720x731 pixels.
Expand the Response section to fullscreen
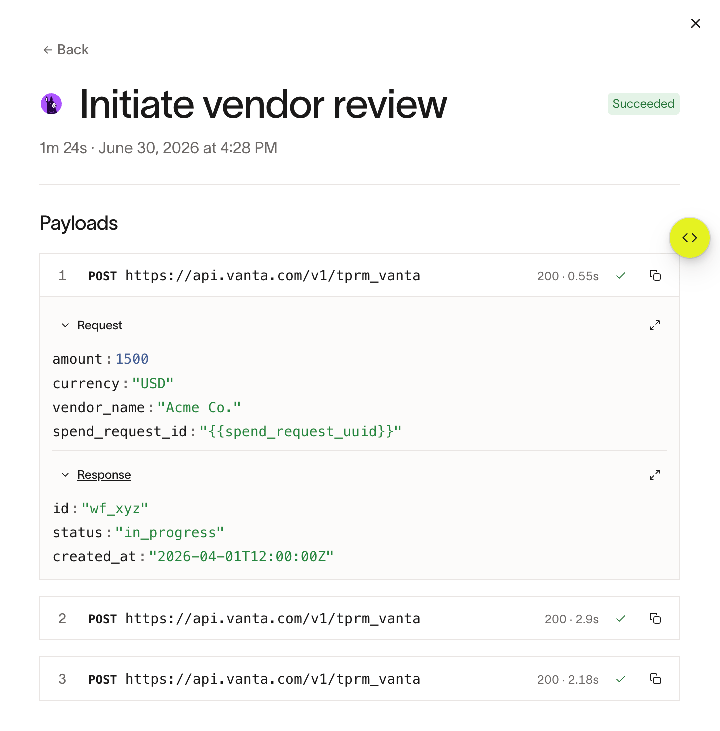click(x=655, y=475)
